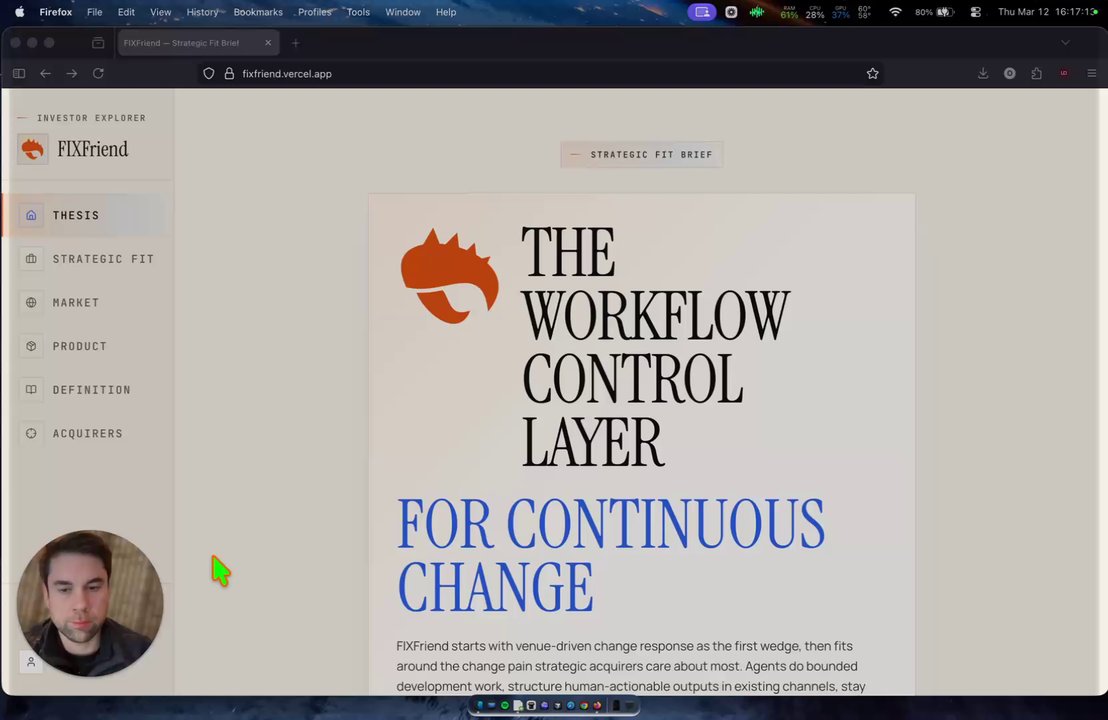This screenshot has width=1108, height=720.
Task: Open the File menu
Action: [94, 12]
